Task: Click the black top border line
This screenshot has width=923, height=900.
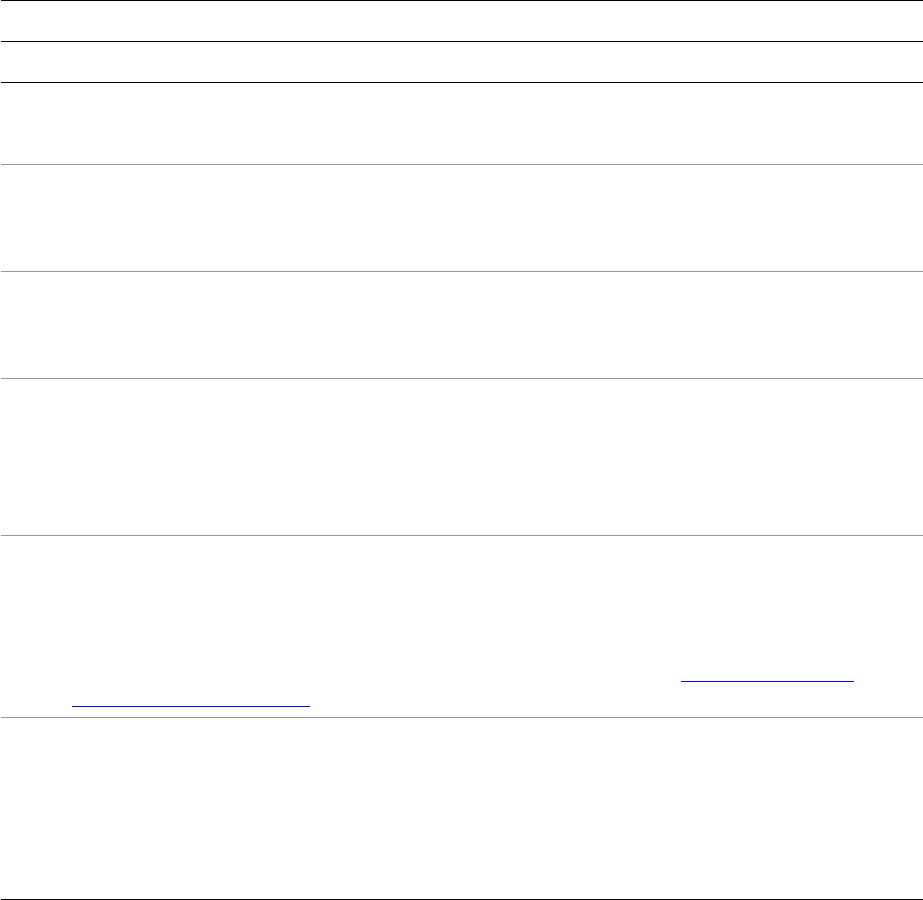Action: coord(461,1)
